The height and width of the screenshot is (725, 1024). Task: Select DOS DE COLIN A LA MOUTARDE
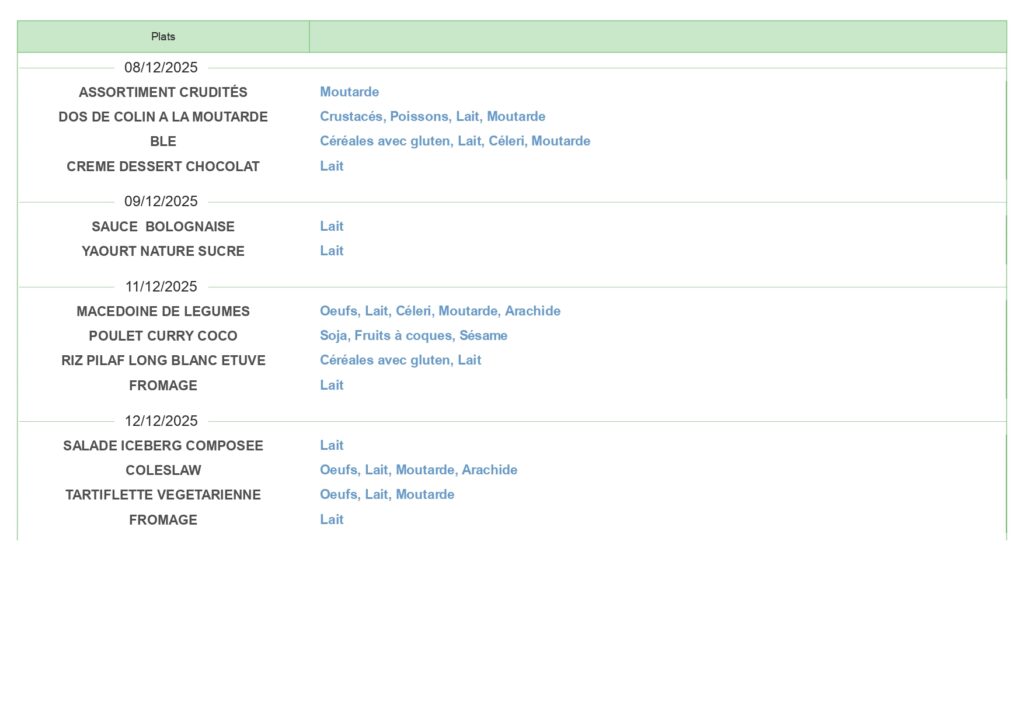pyautogui.click(x=163, y=117)
